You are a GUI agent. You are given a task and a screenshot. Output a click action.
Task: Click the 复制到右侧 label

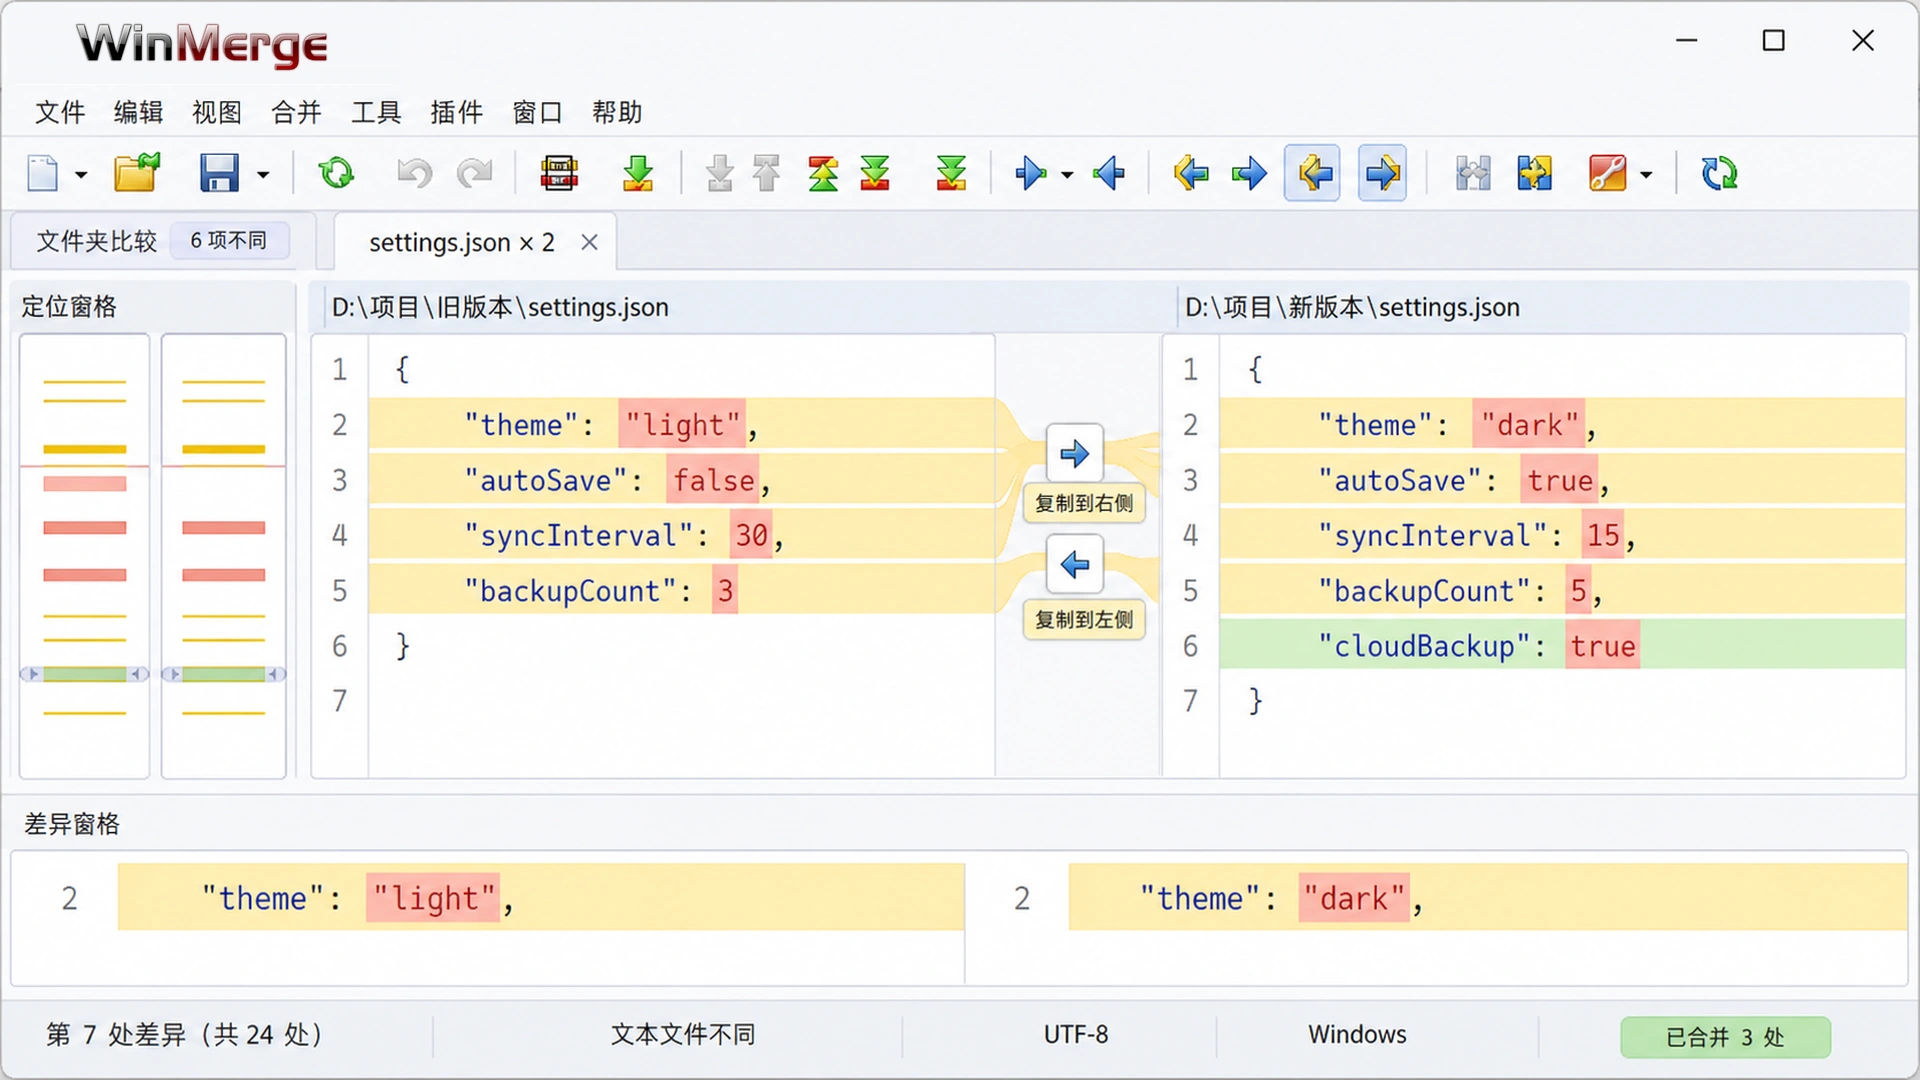pos(1084,503)
